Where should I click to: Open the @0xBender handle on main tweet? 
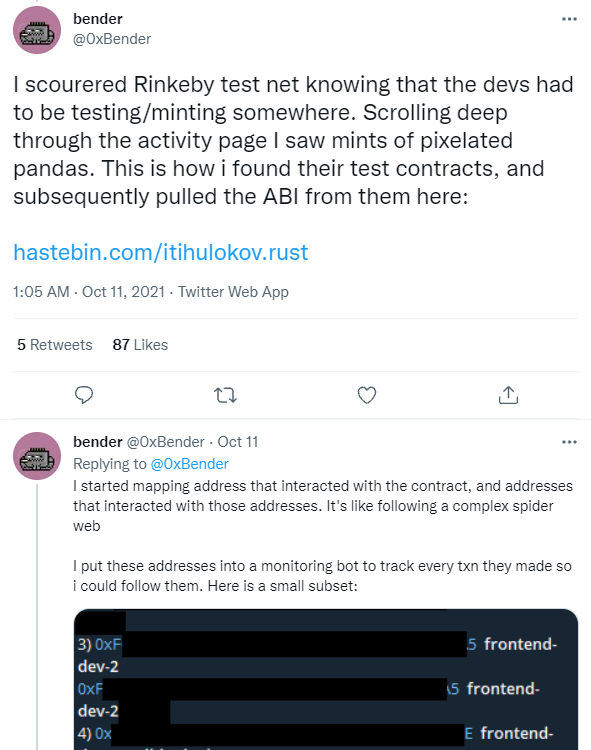click(x=112, y=39)
